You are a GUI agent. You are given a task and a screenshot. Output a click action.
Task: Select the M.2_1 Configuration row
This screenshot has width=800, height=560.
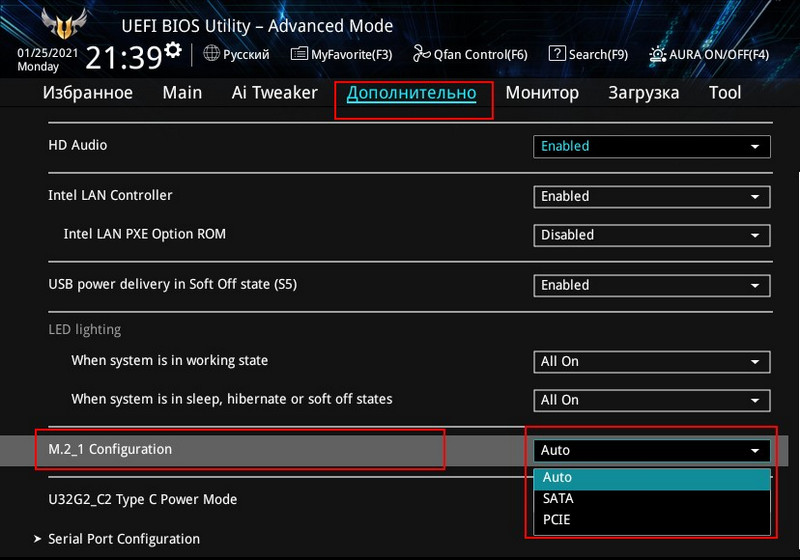pyautogui.click(x=240, y=450)
